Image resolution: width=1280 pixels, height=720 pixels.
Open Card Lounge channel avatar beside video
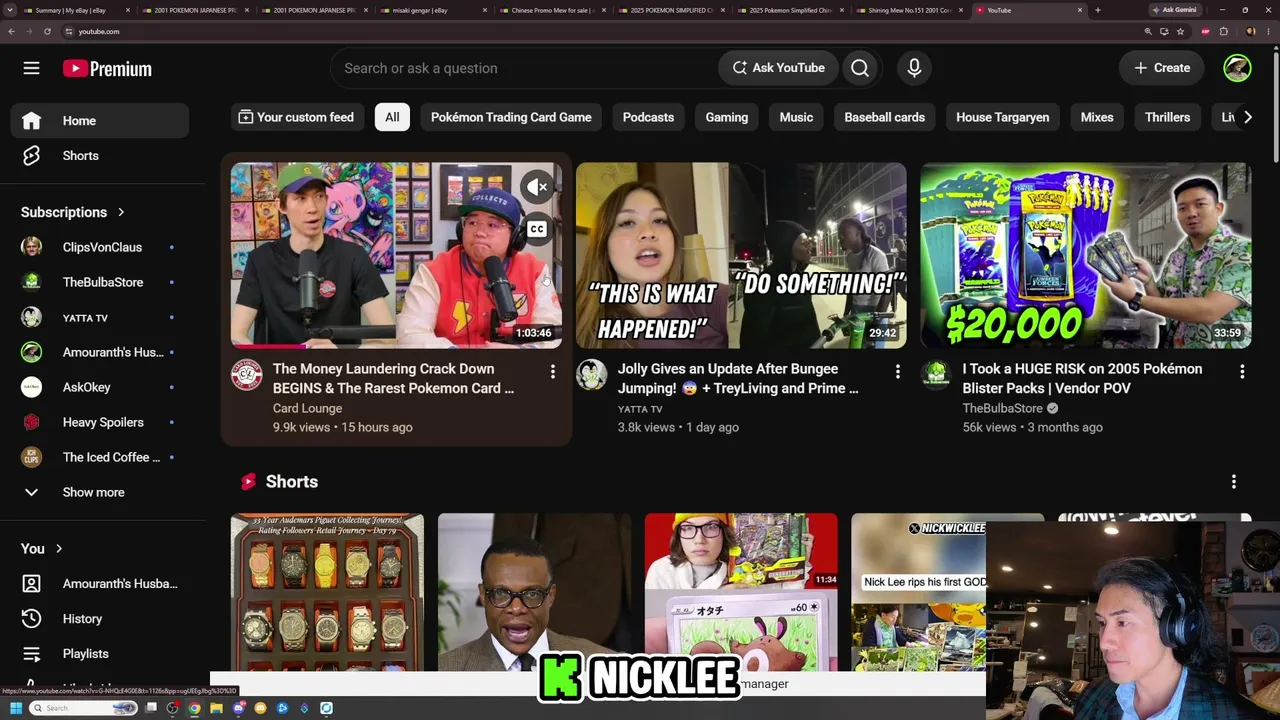pos(247,375)
